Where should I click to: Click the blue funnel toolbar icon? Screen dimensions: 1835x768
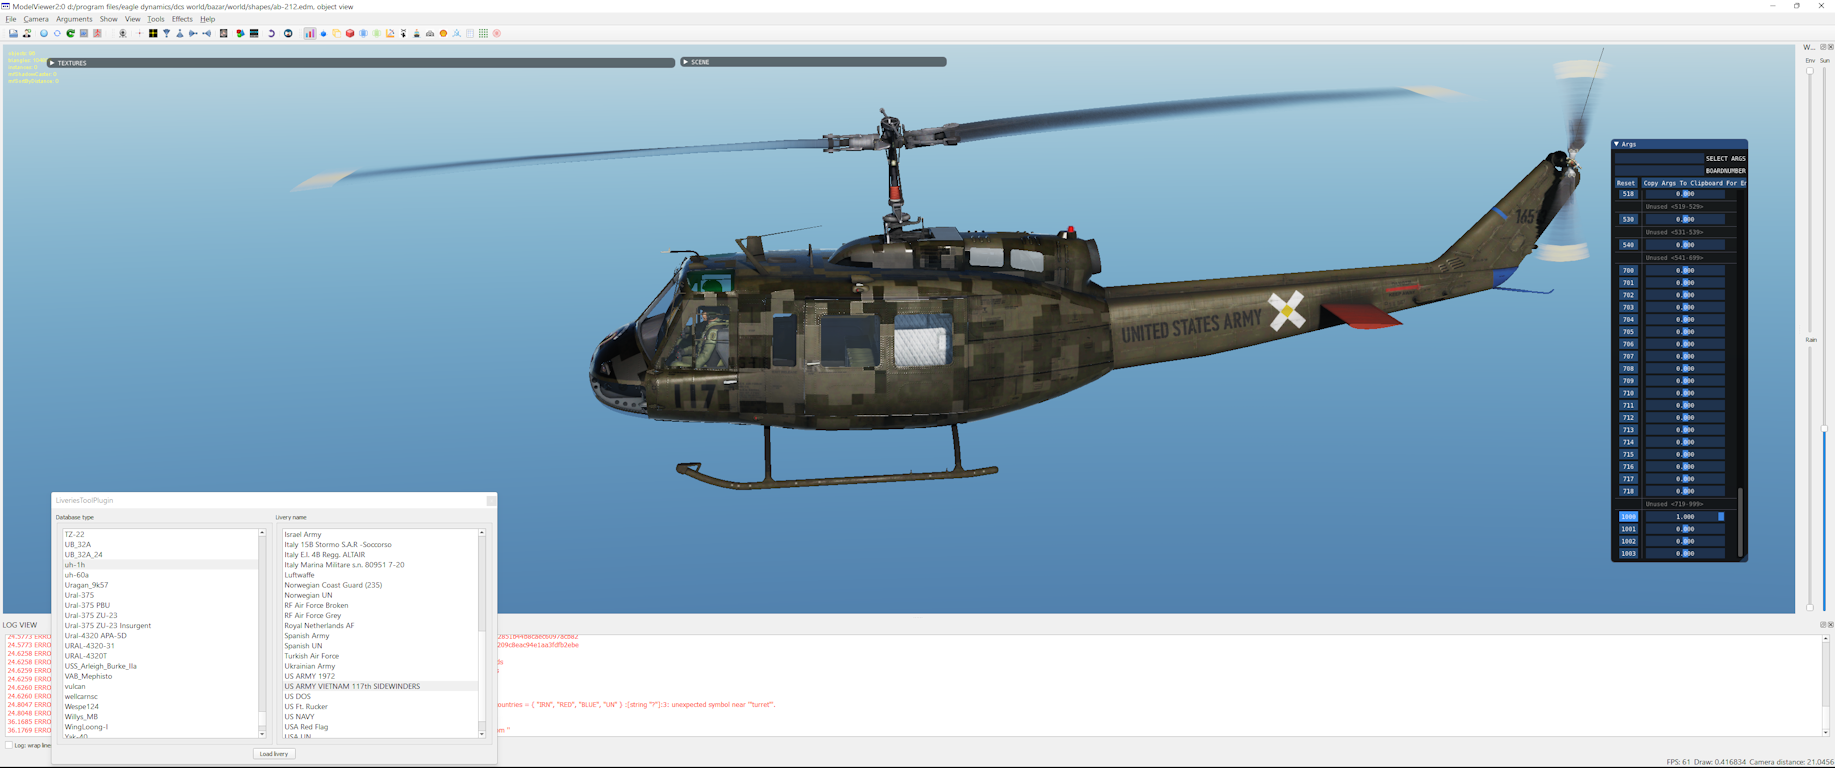(x=166, y=33)
